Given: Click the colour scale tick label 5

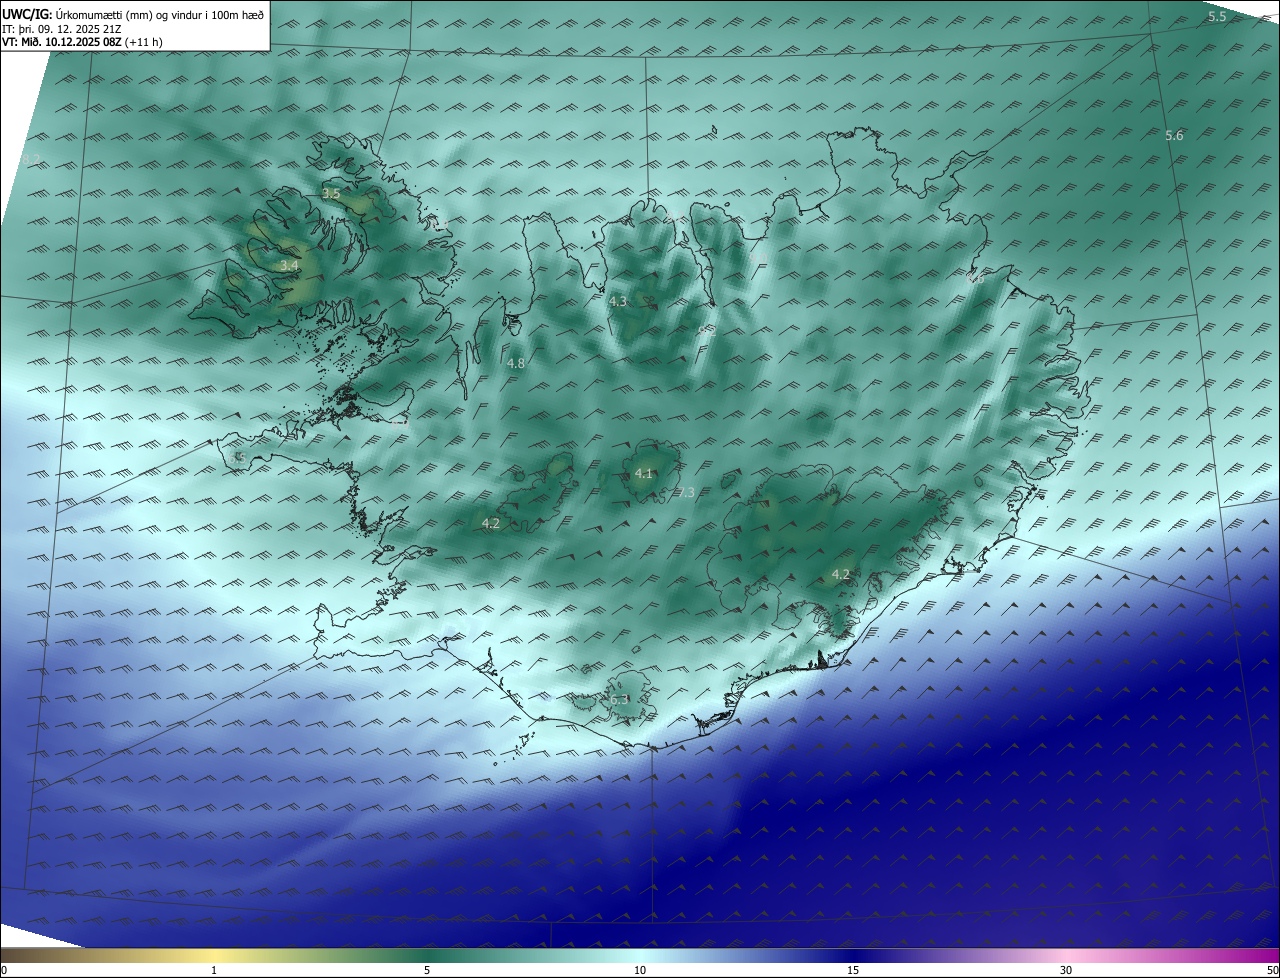Looking at the screenshot, I should 427,970.
